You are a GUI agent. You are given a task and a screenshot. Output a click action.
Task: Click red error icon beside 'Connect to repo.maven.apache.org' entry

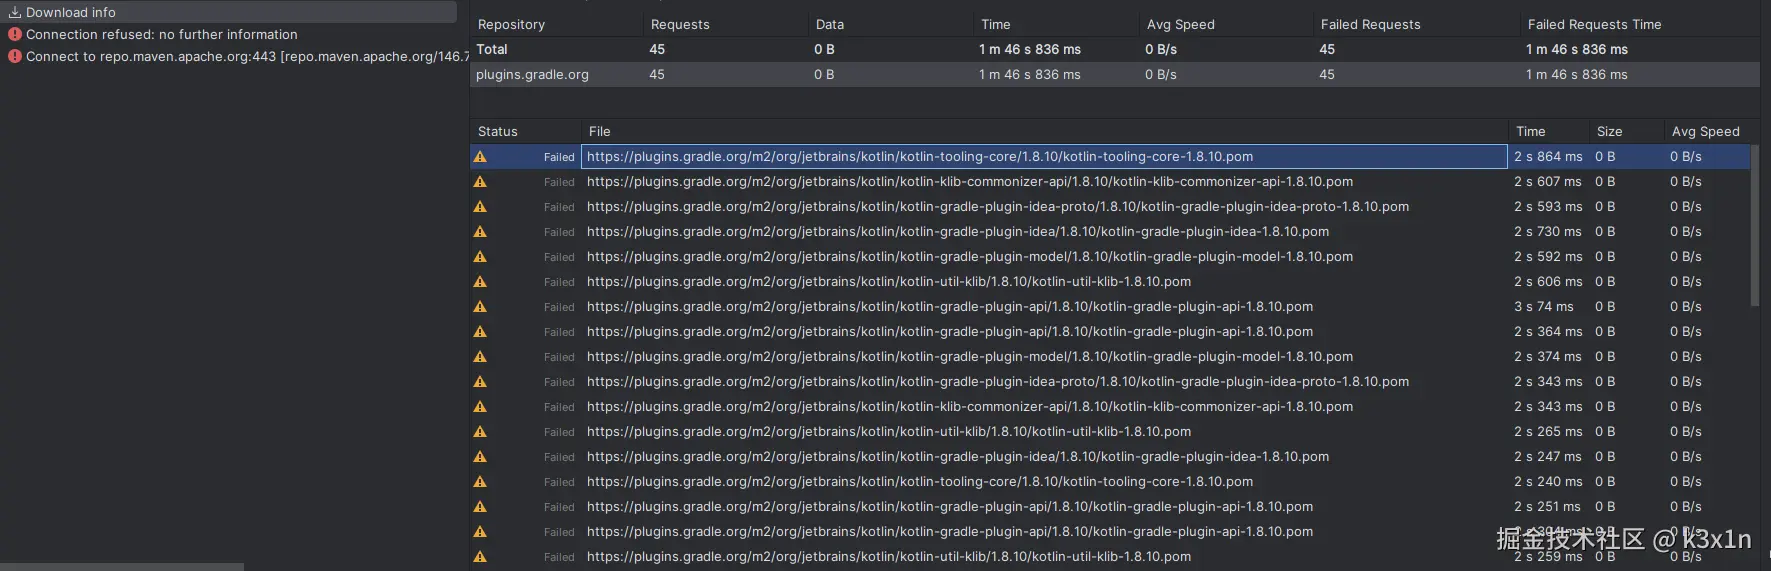15,56
